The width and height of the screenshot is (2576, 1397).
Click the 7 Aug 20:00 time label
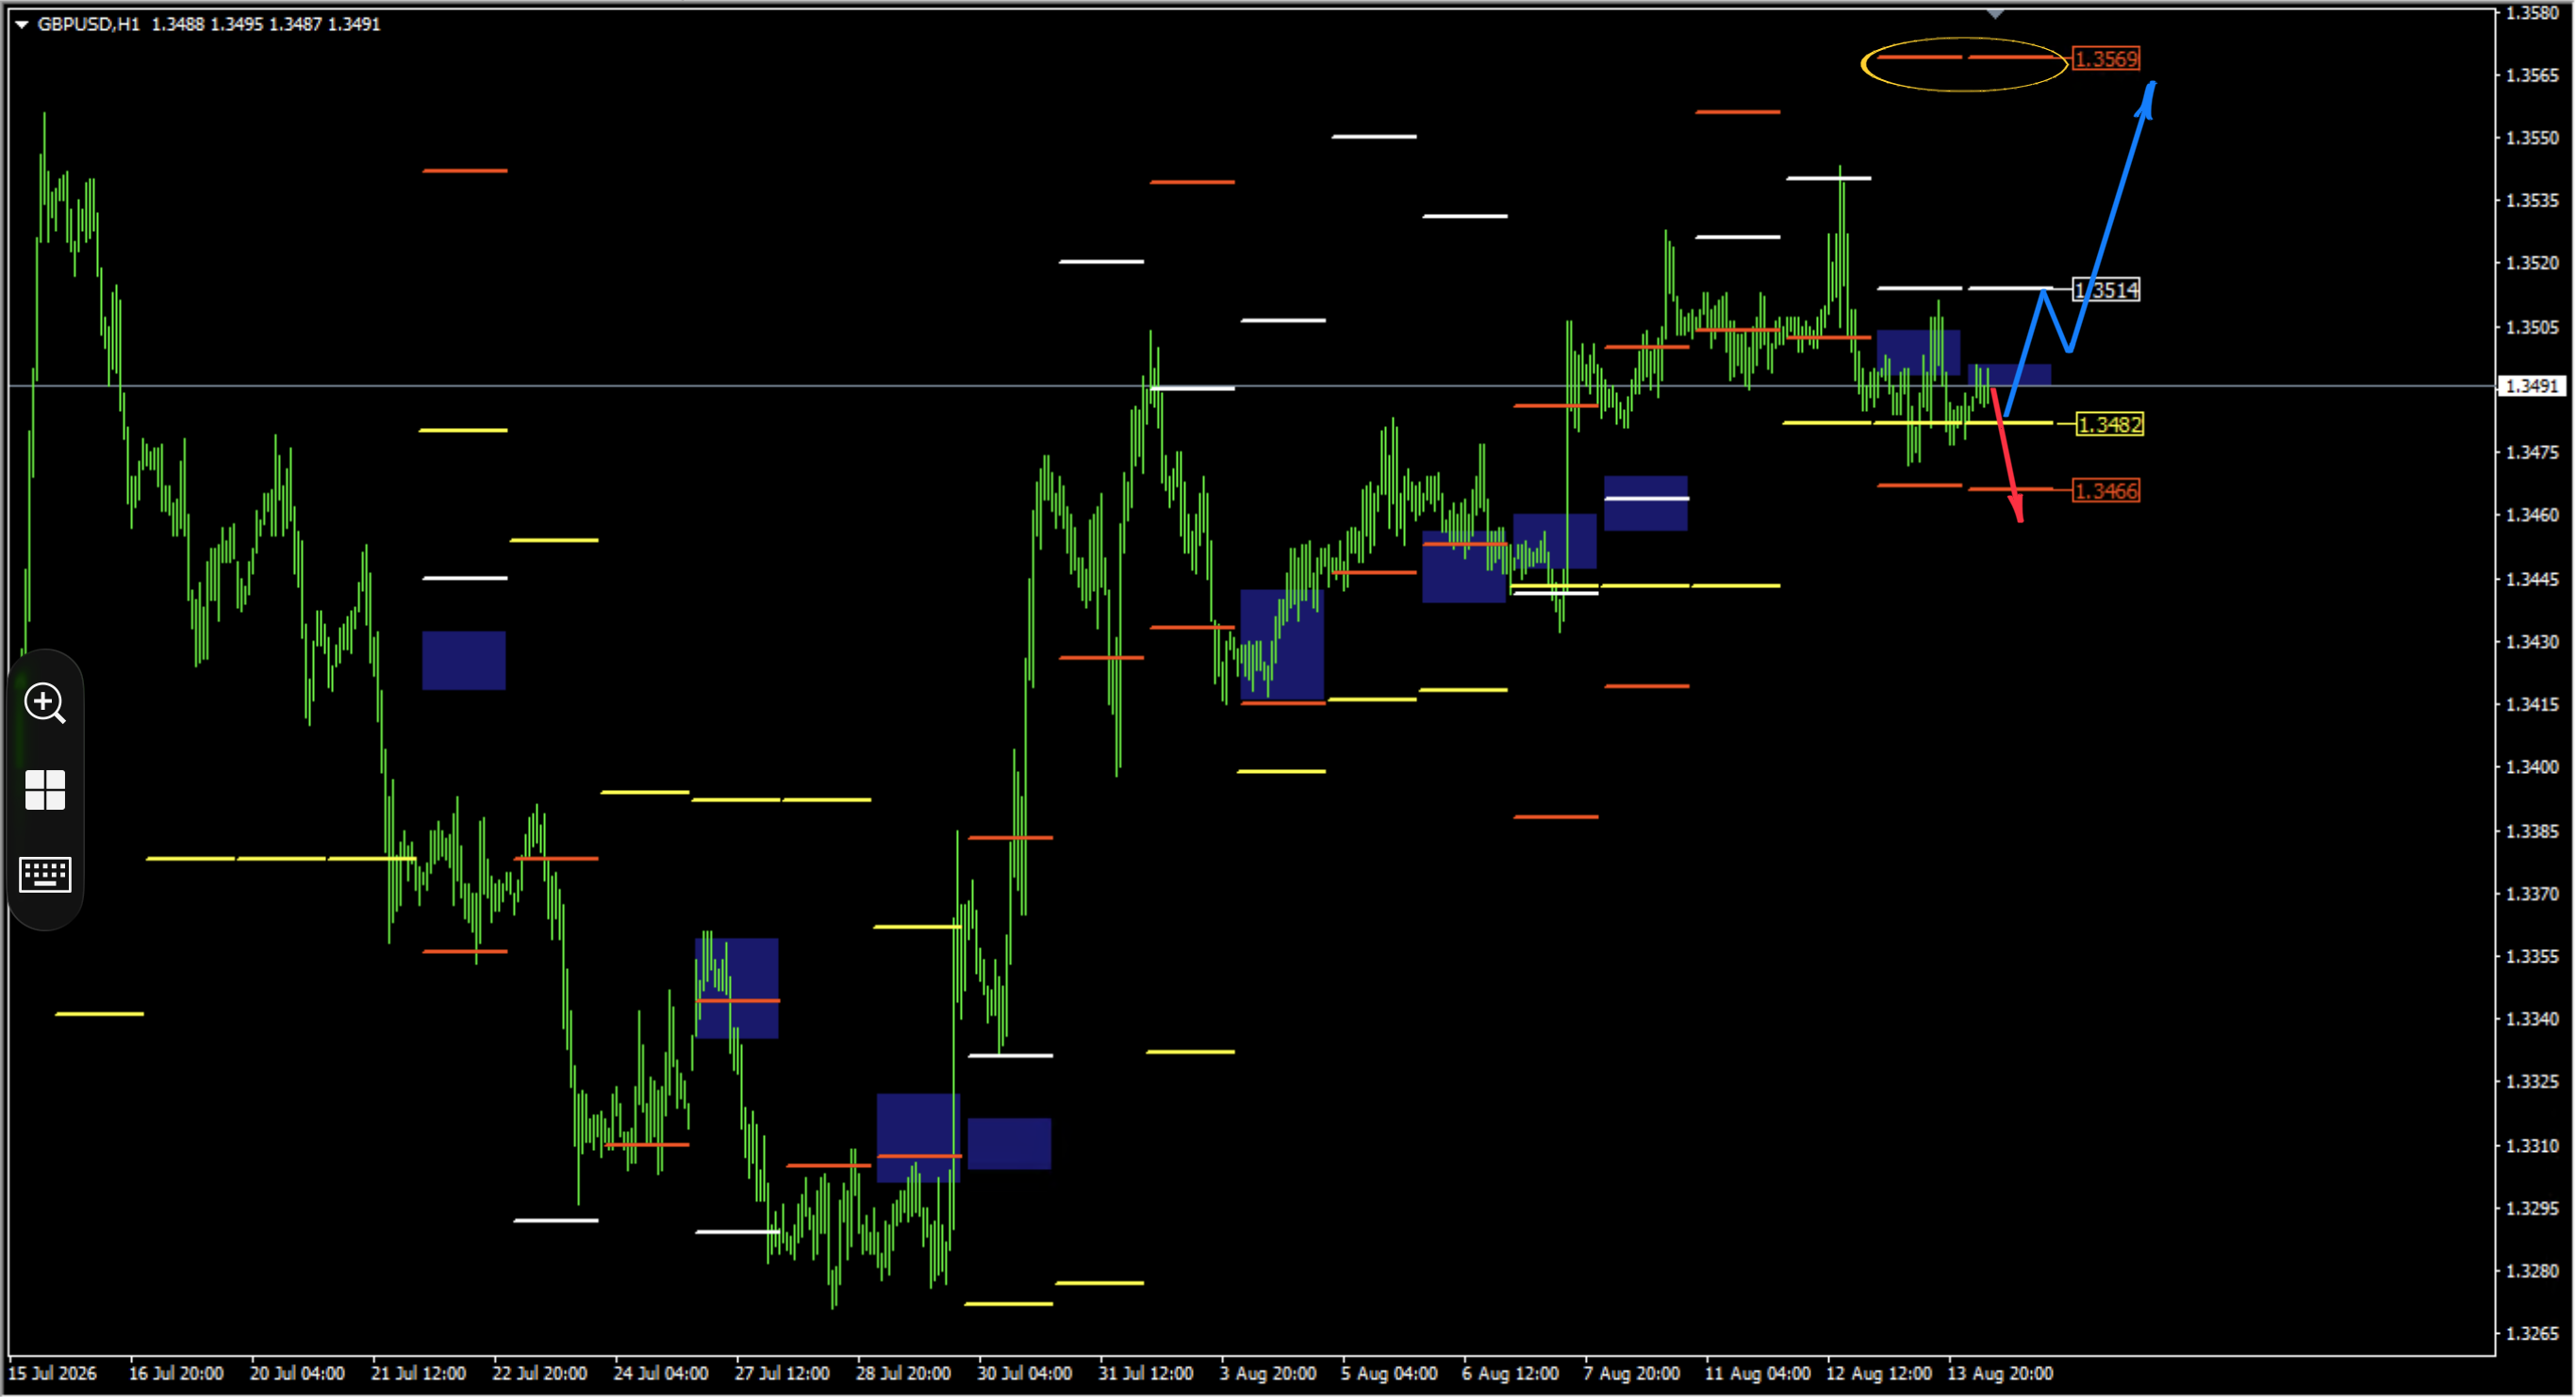[x=1631, y=1373]
